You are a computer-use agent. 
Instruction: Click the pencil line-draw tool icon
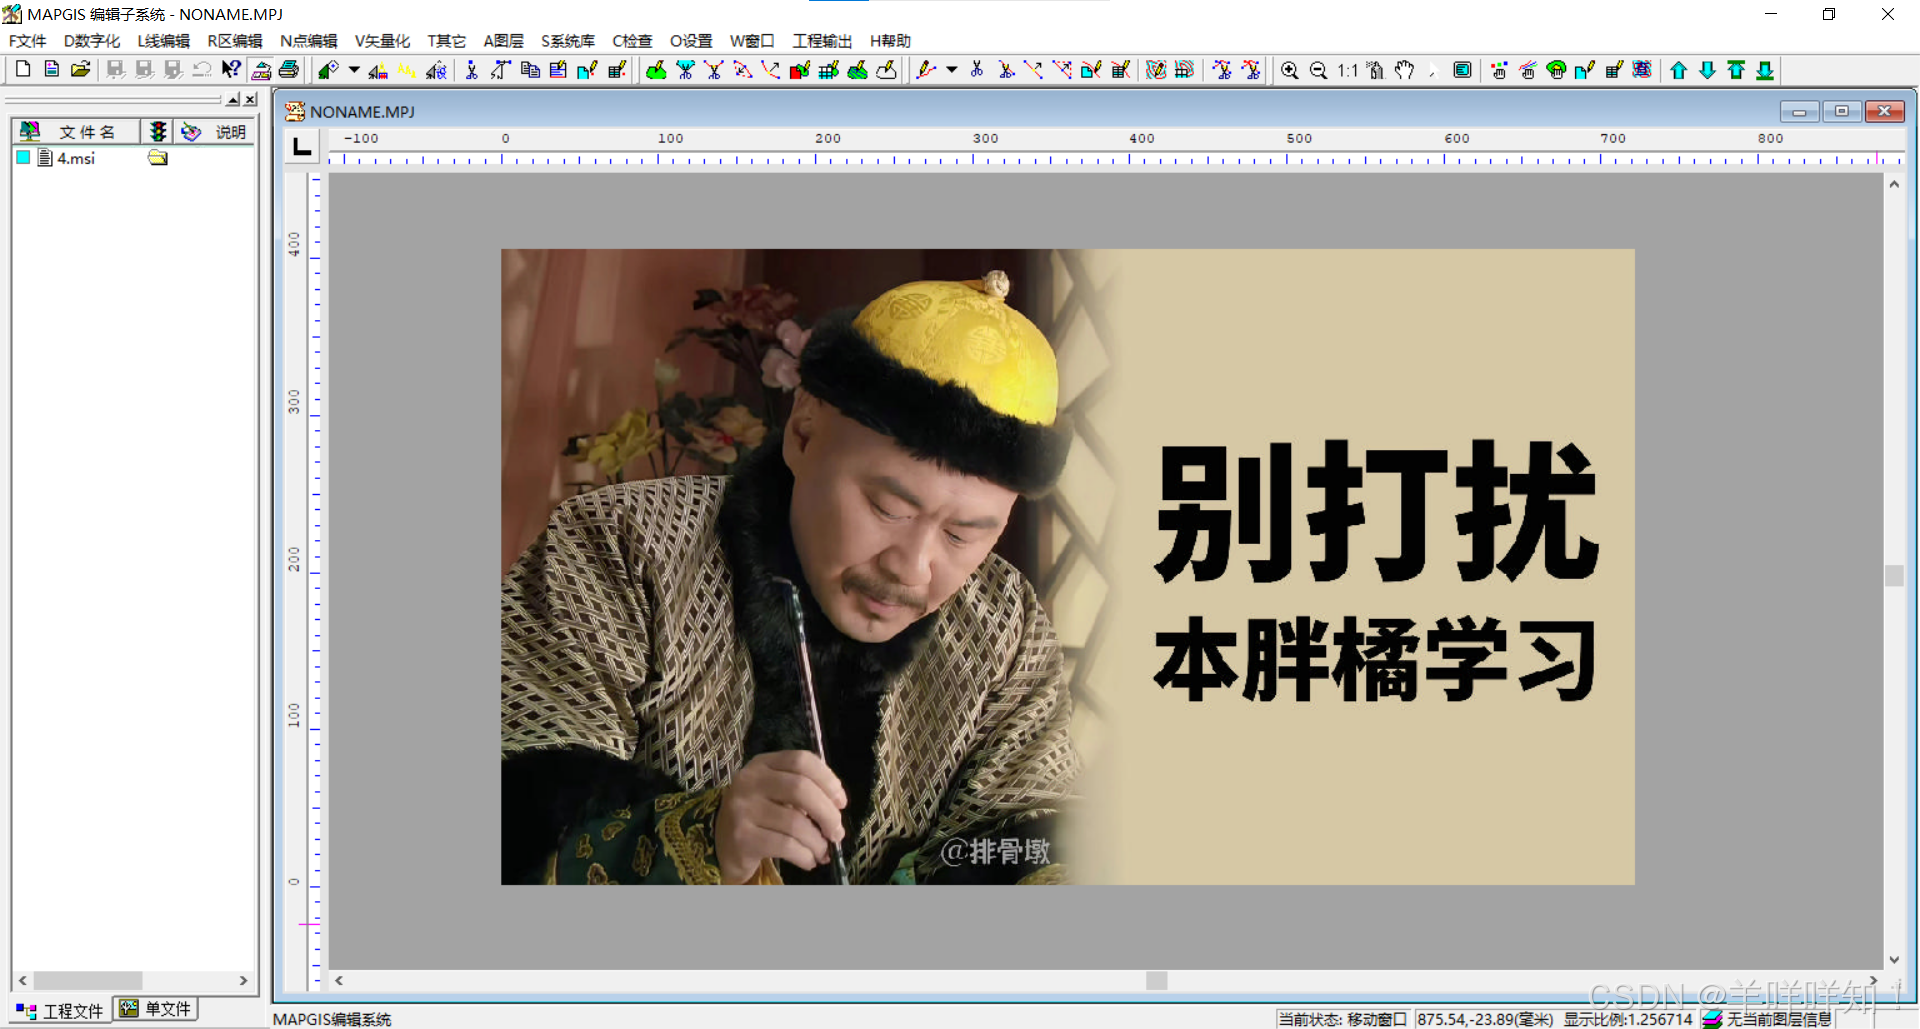point(927,69)
